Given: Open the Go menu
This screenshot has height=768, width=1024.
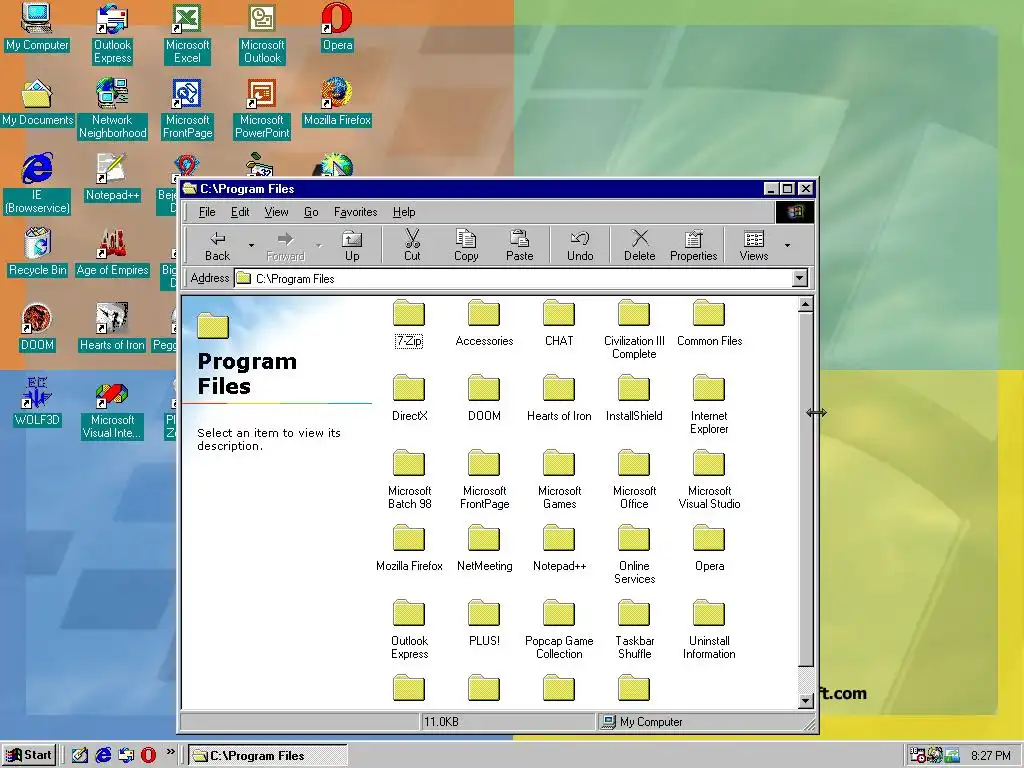Looking at the screenshot, I should click(311, 212).
